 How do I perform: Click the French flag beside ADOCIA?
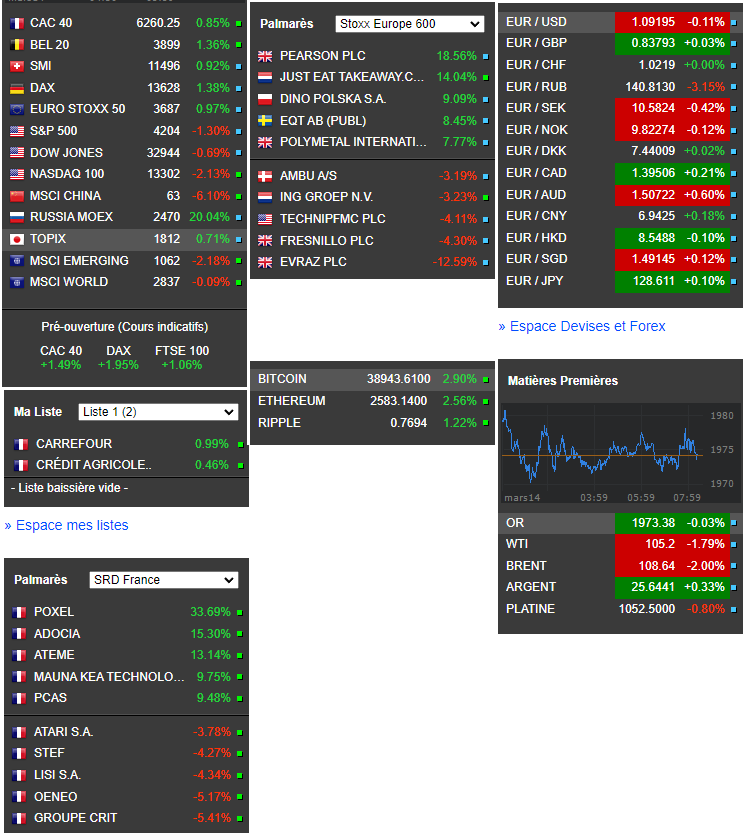(x=19, y=634)
